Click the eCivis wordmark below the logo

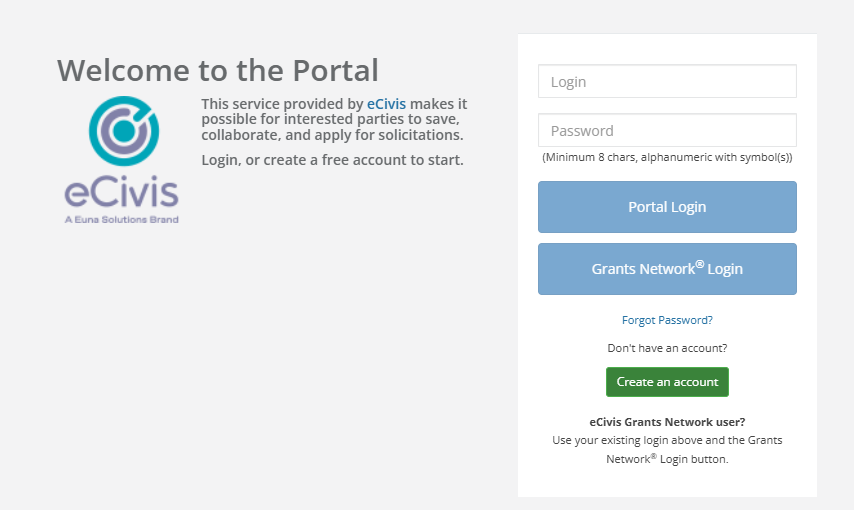(121, 192)
